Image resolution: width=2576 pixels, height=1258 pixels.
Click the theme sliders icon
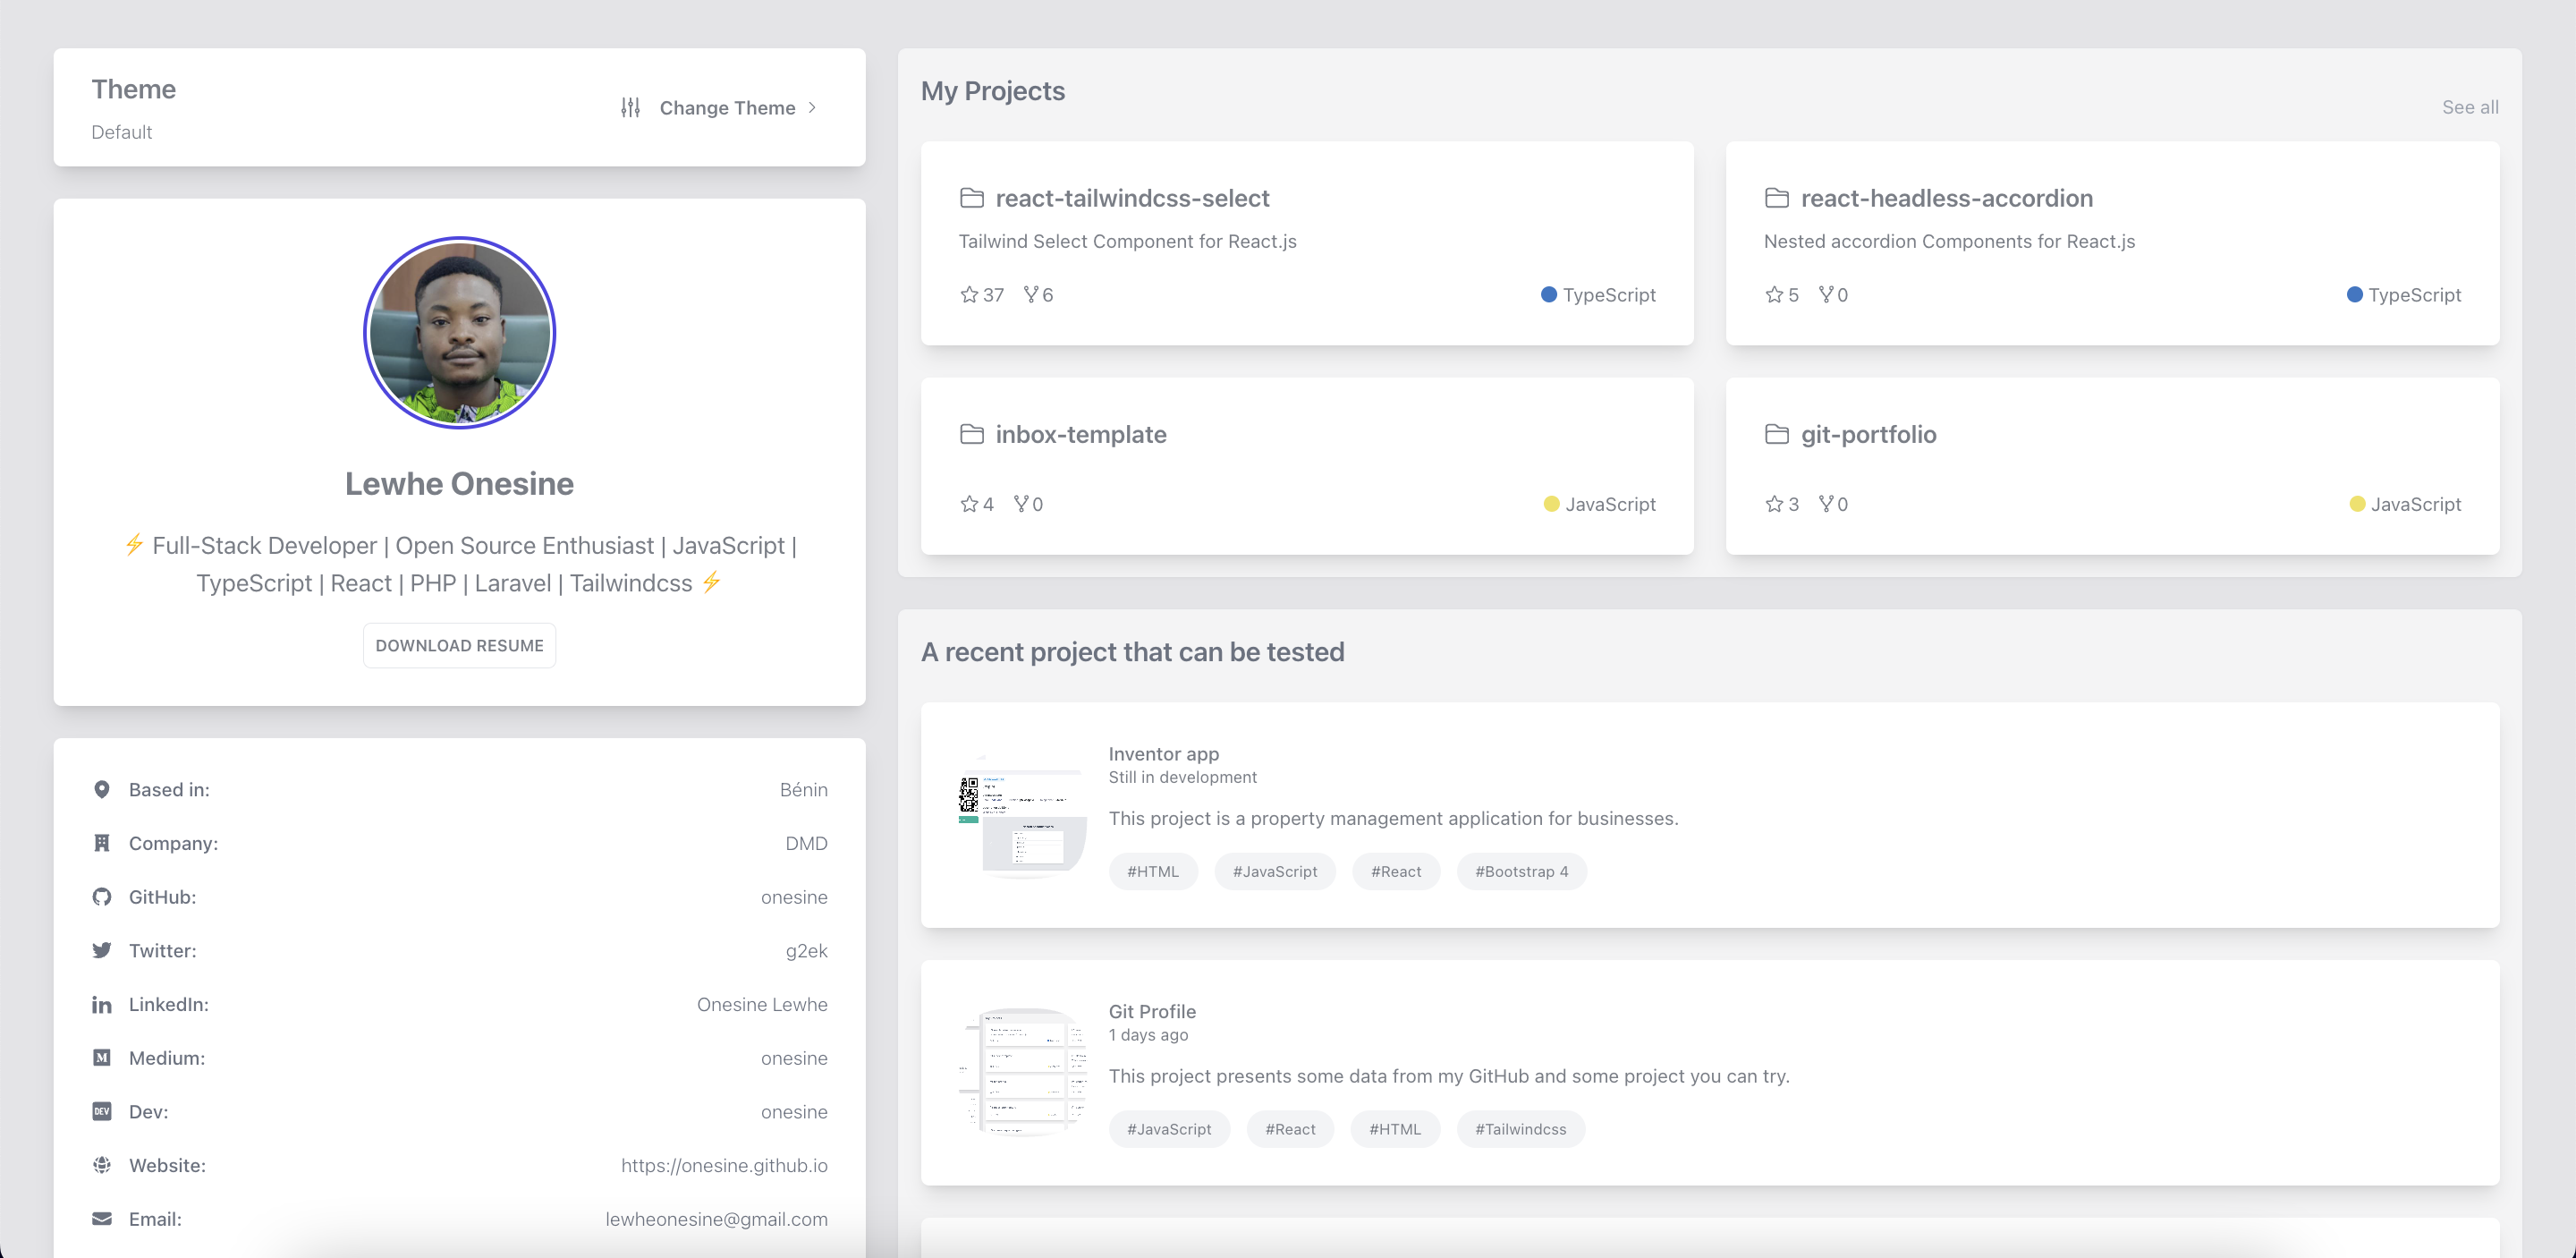click(x=630, y=107)
